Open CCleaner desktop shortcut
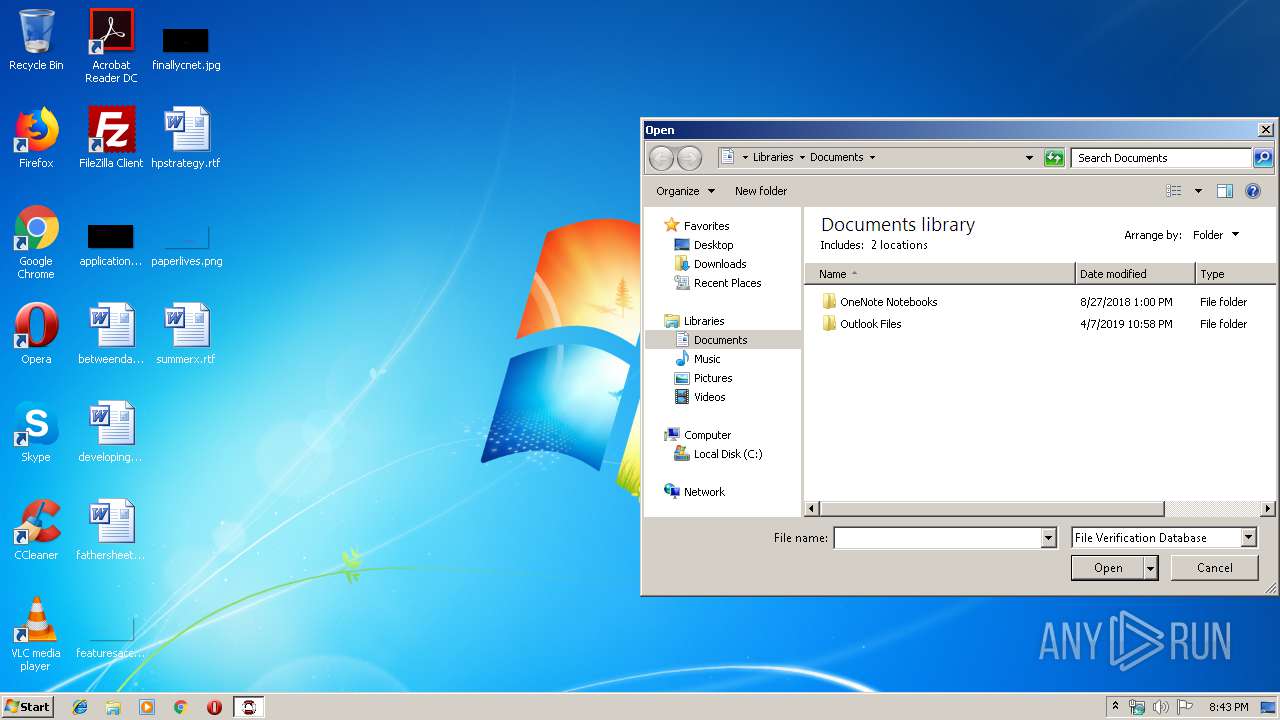This screenshot has width=1280, height=720. click(x=36, y=530)
